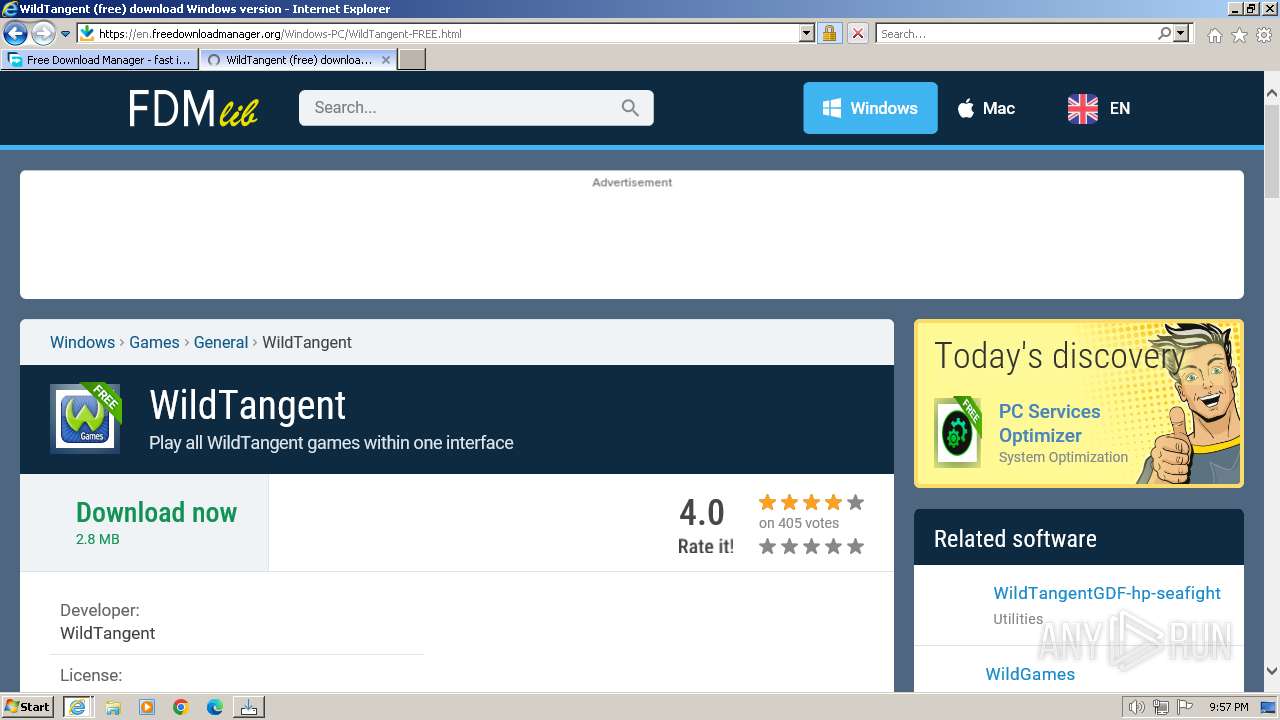This screenshot has width=1280, height=720.
Task: Select the Windows platform button
Action: coord(870,108)
